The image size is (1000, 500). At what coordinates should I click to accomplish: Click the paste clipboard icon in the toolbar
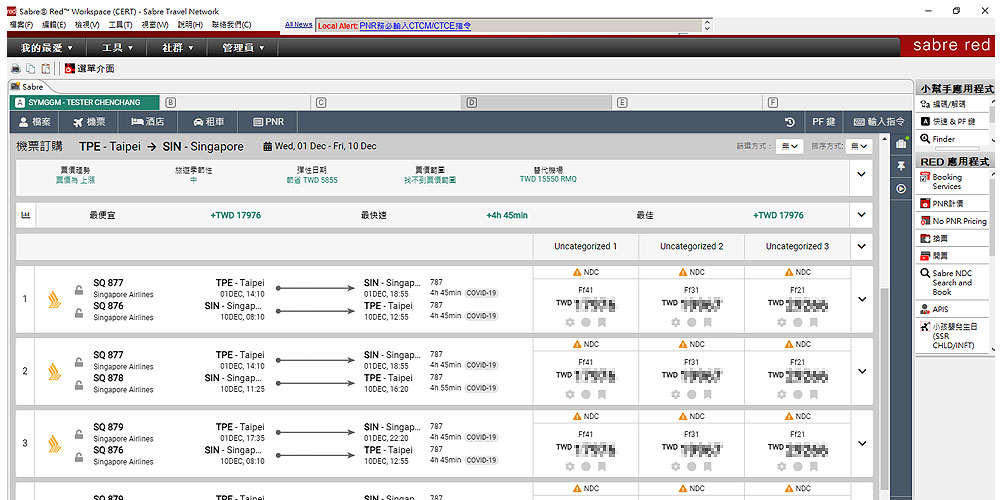[45, 69]
